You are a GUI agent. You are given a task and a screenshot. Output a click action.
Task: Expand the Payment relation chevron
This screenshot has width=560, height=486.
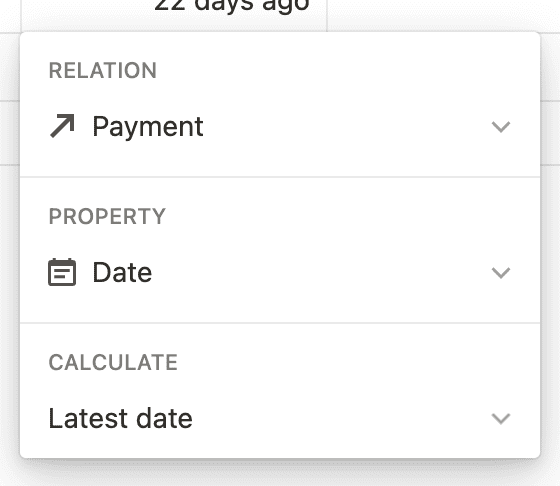coord(501,127)
